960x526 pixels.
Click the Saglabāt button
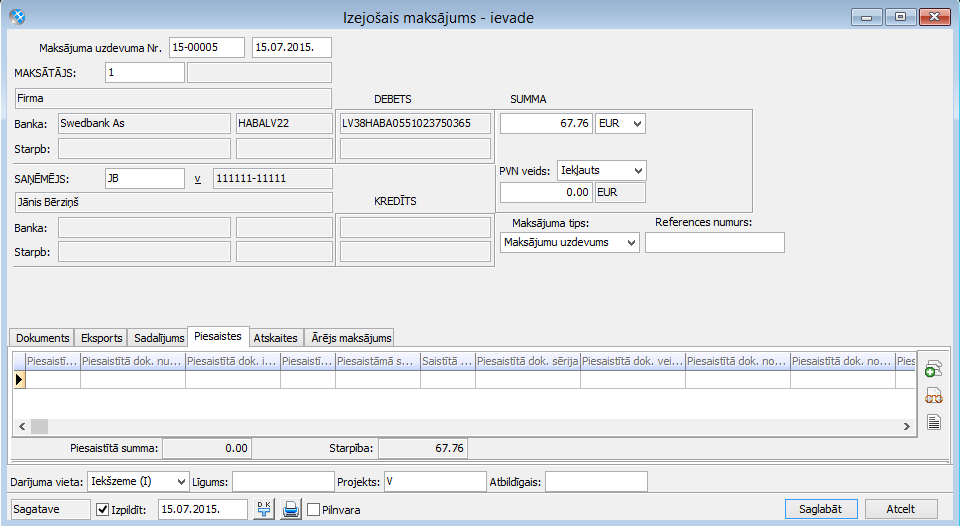(x=820, y=509)
